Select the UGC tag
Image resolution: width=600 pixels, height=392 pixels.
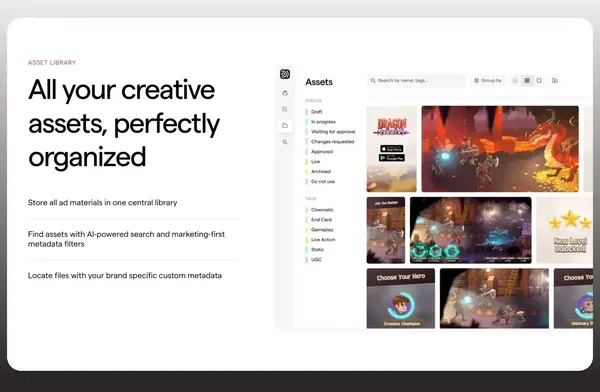tap(313, 260)
